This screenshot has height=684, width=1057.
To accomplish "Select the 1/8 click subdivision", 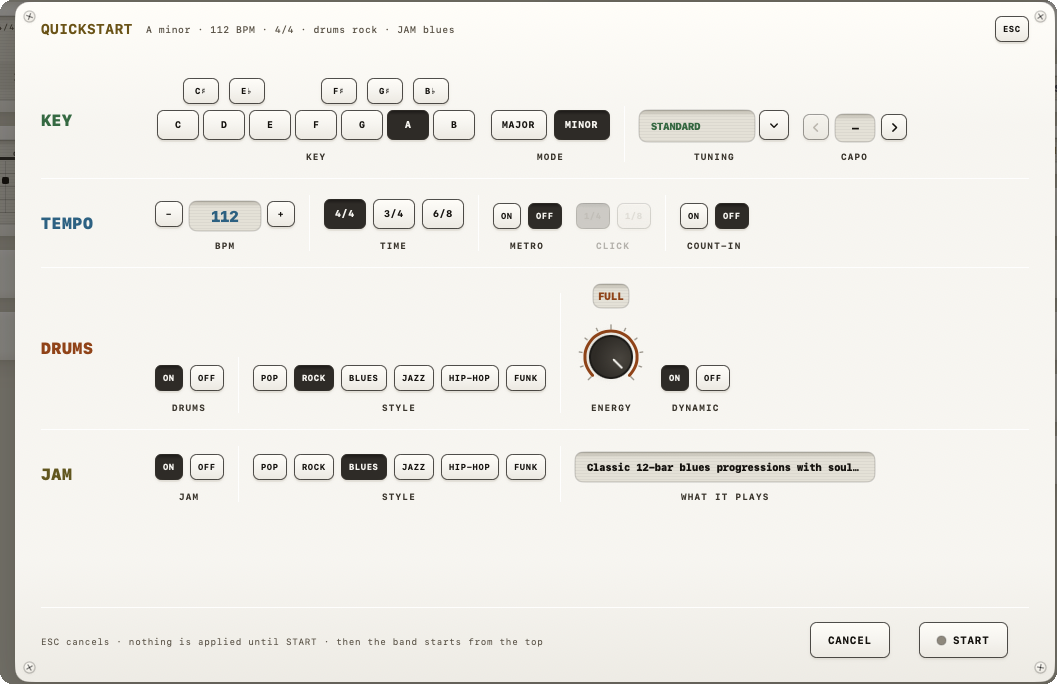I will pyautogui.click(x=634, y=216).
